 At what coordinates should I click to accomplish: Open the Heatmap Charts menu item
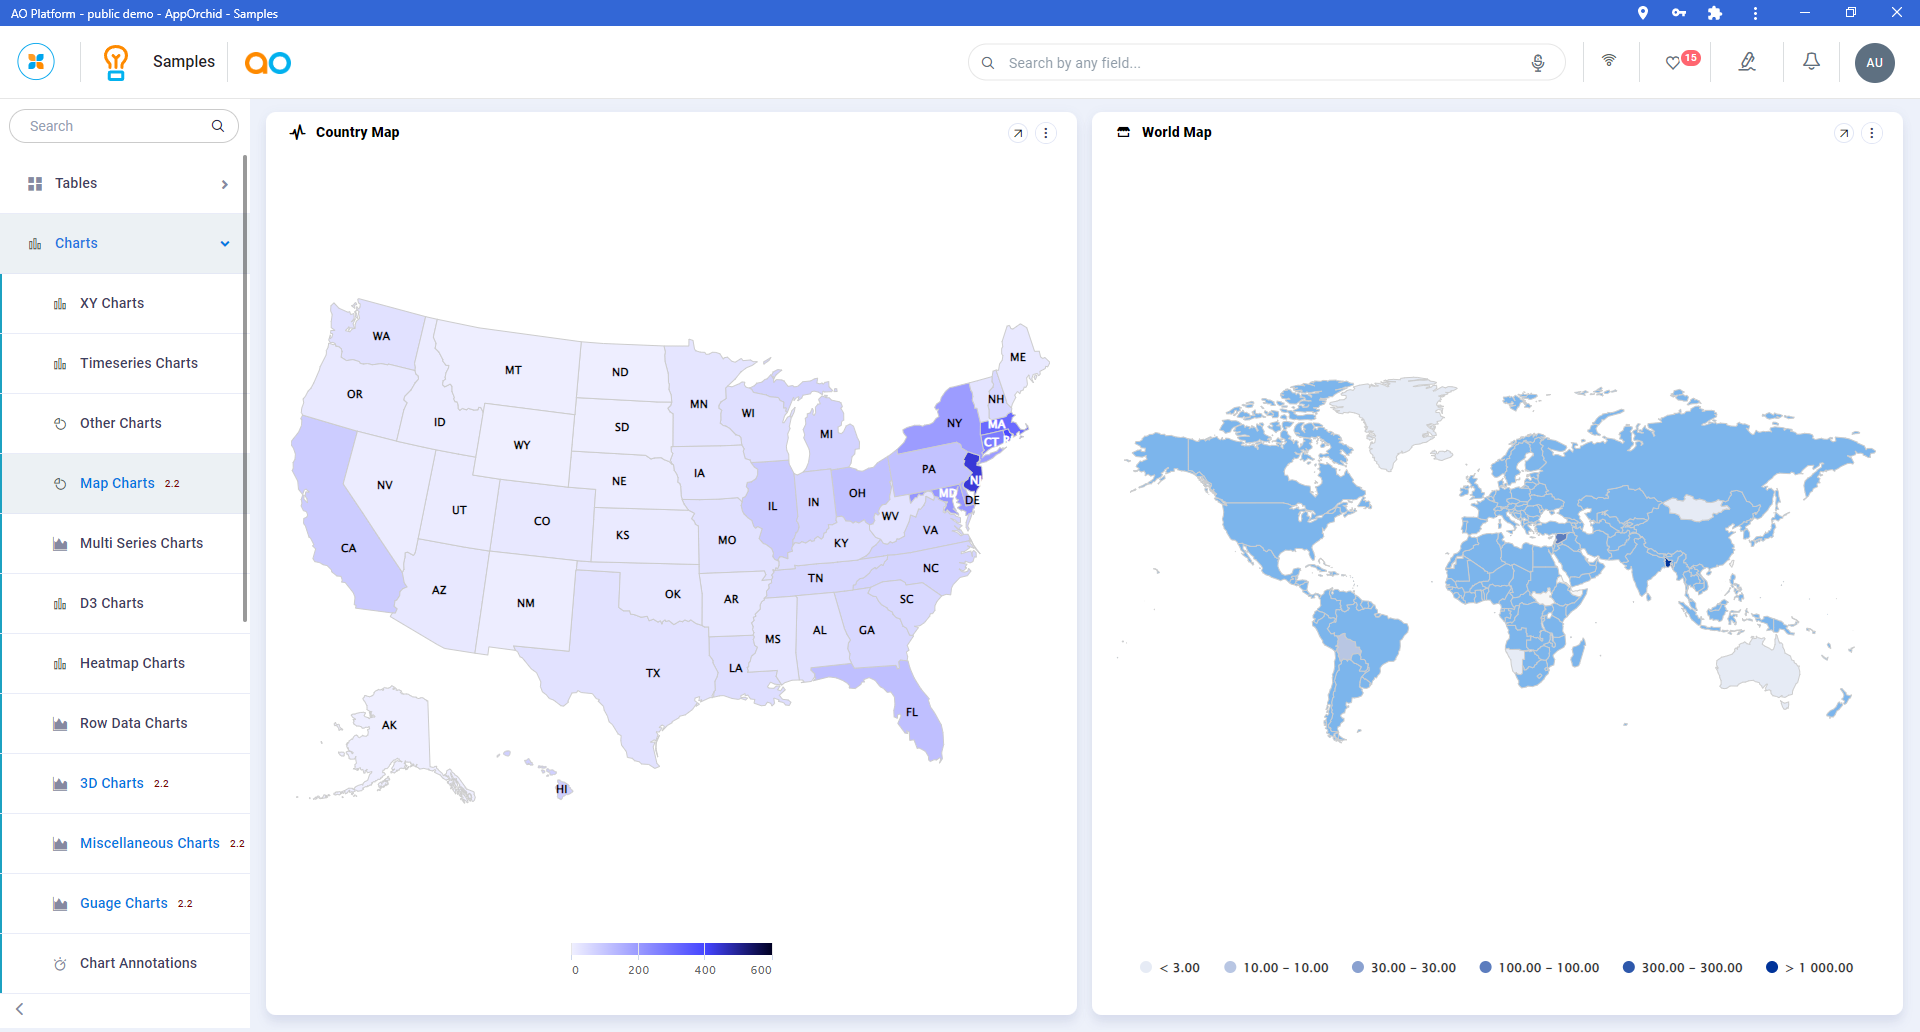(132, 664)
